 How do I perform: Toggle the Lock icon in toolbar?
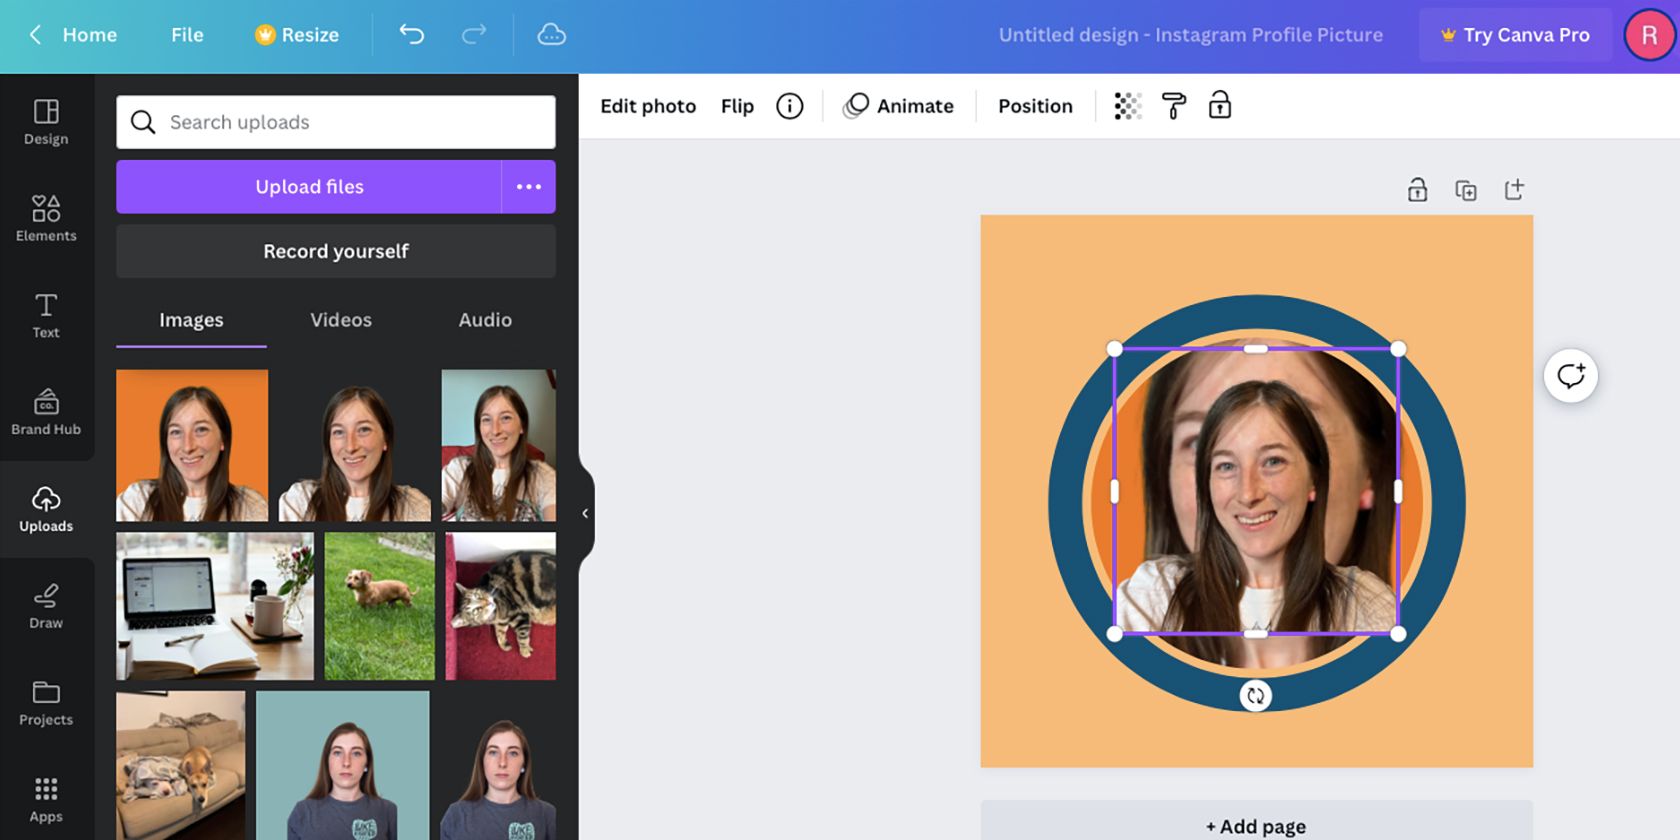point(1220,106)
